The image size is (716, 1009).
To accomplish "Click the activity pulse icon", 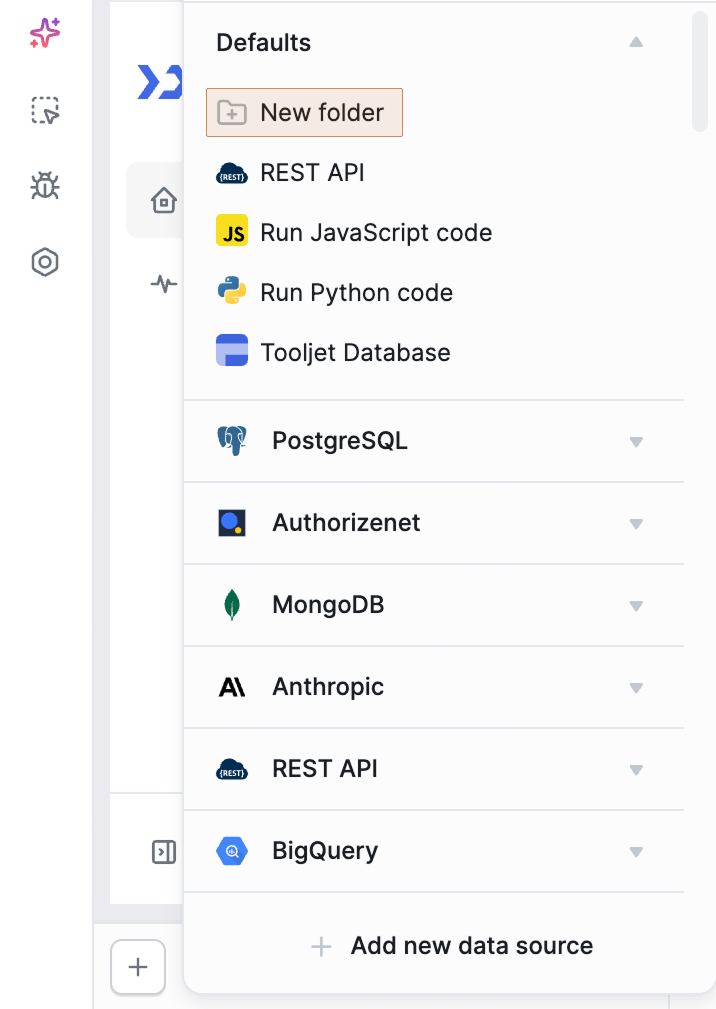I will [163, 283].
